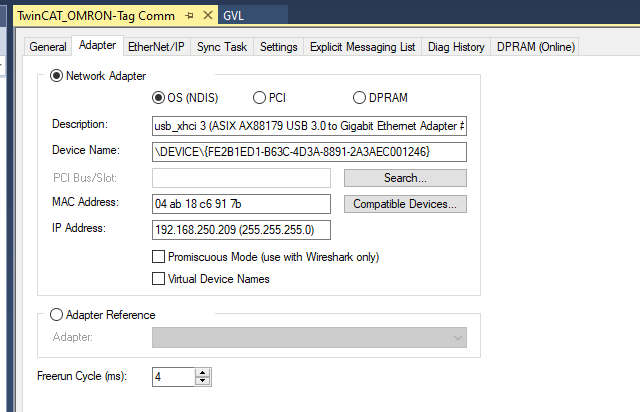Click the MAC Address field
This screenshot has height=412, width=640.
point(241,204)
